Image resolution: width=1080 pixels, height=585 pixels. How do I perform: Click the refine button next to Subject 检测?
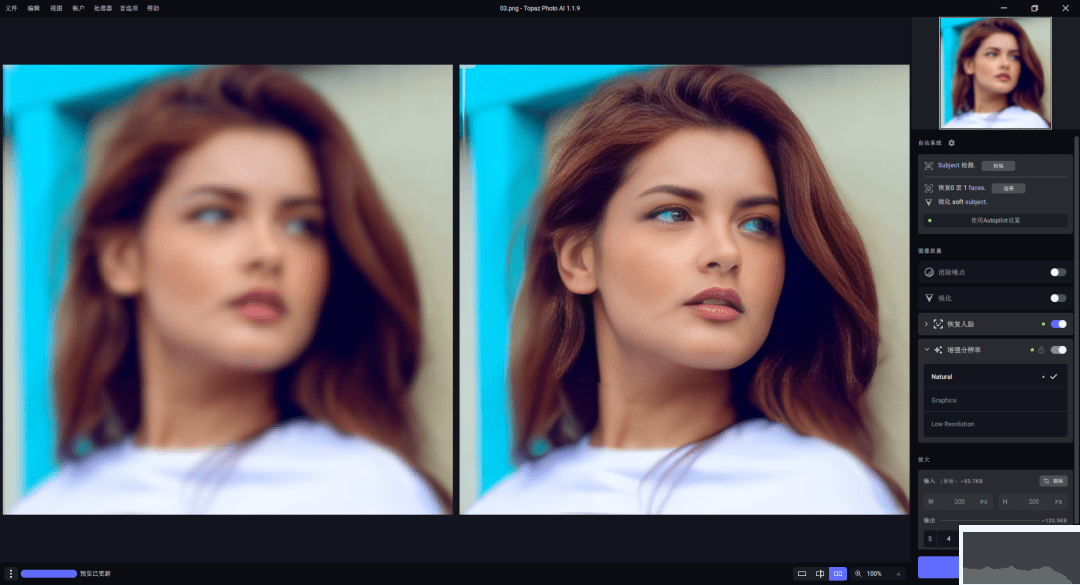coord(998,166)
